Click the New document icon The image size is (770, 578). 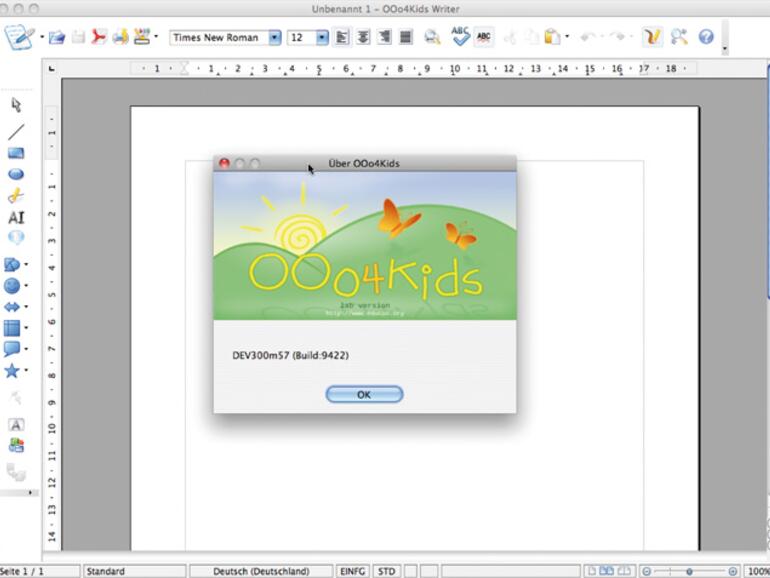coord(19,37)
